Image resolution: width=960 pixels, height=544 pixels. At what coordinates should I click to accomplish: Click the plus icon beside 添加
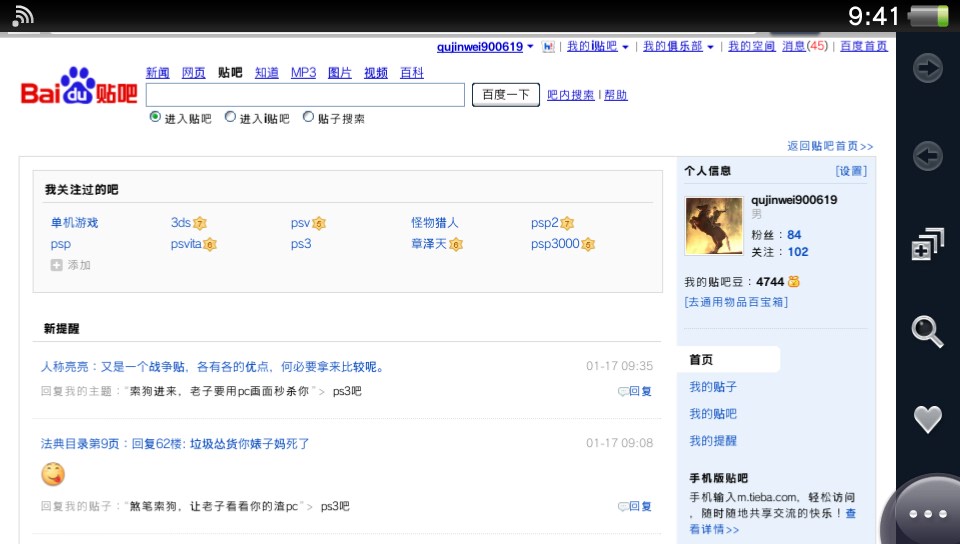coord(56,265)
